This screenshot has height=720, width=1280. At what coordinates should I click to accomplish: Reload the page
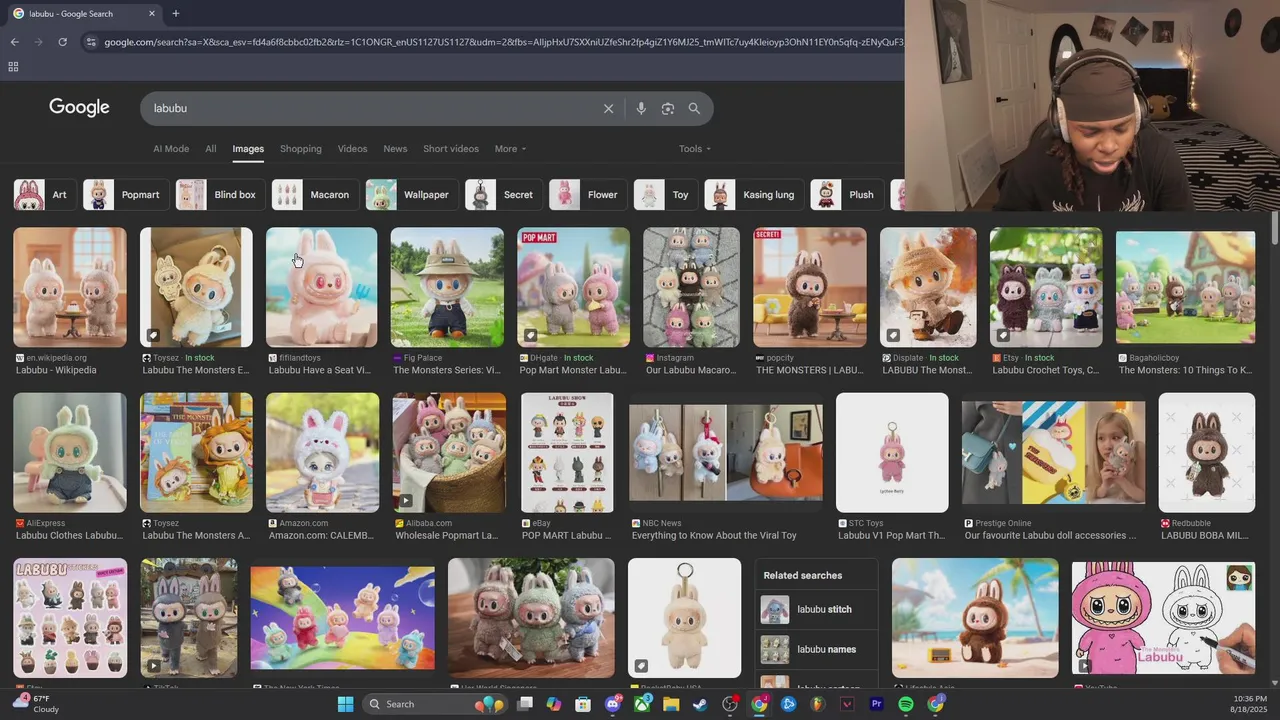point(62,42)
